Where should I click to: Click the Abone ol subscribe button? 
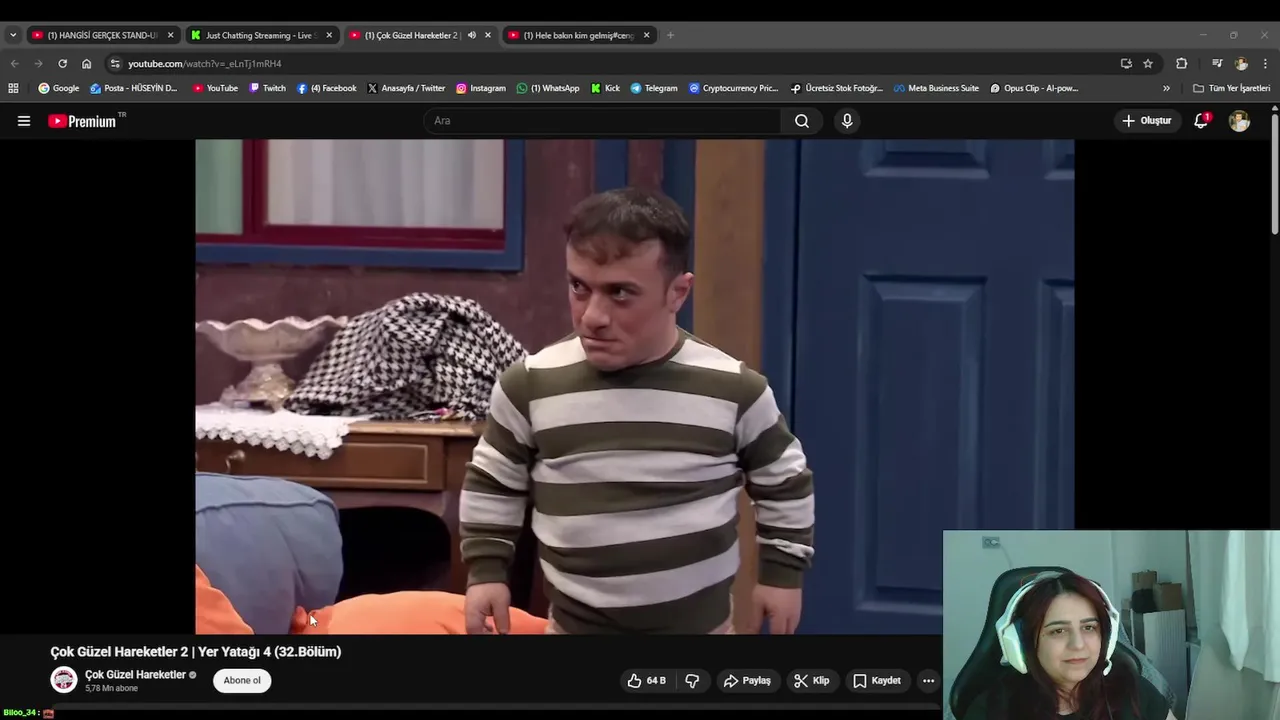click(x=242, y=681)
